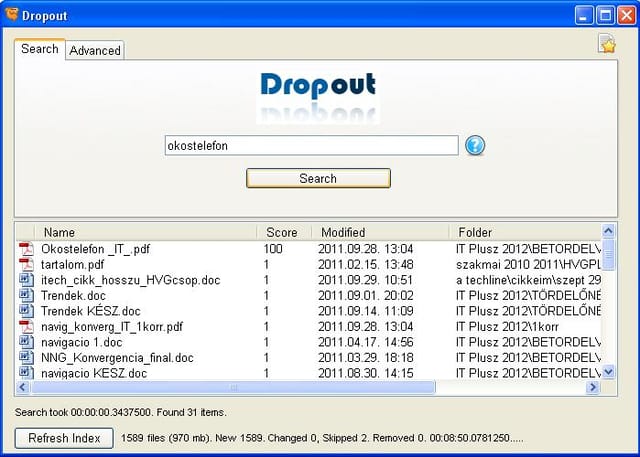This screenshot has width=640, height=457.
Task: Select the file navigacio 1.doc
Action: (82, 342)
